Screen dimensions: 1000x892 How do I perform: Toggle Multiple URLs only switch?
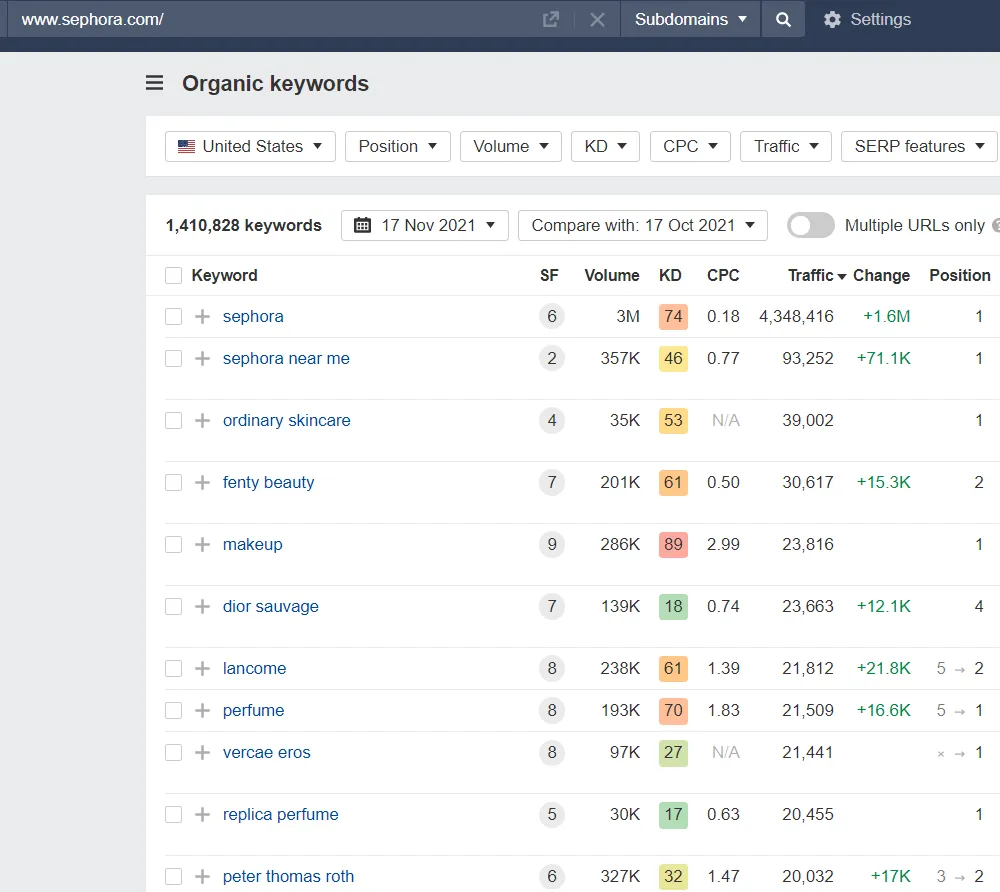pyautogui.click(x=810, y=225)
